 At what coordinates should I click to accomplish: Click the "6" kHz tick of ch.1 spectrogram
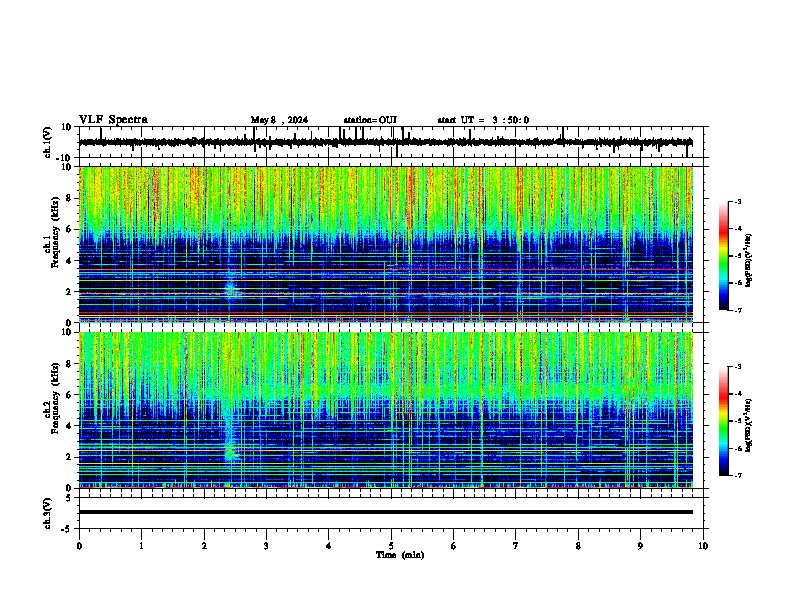pos(70,229)
